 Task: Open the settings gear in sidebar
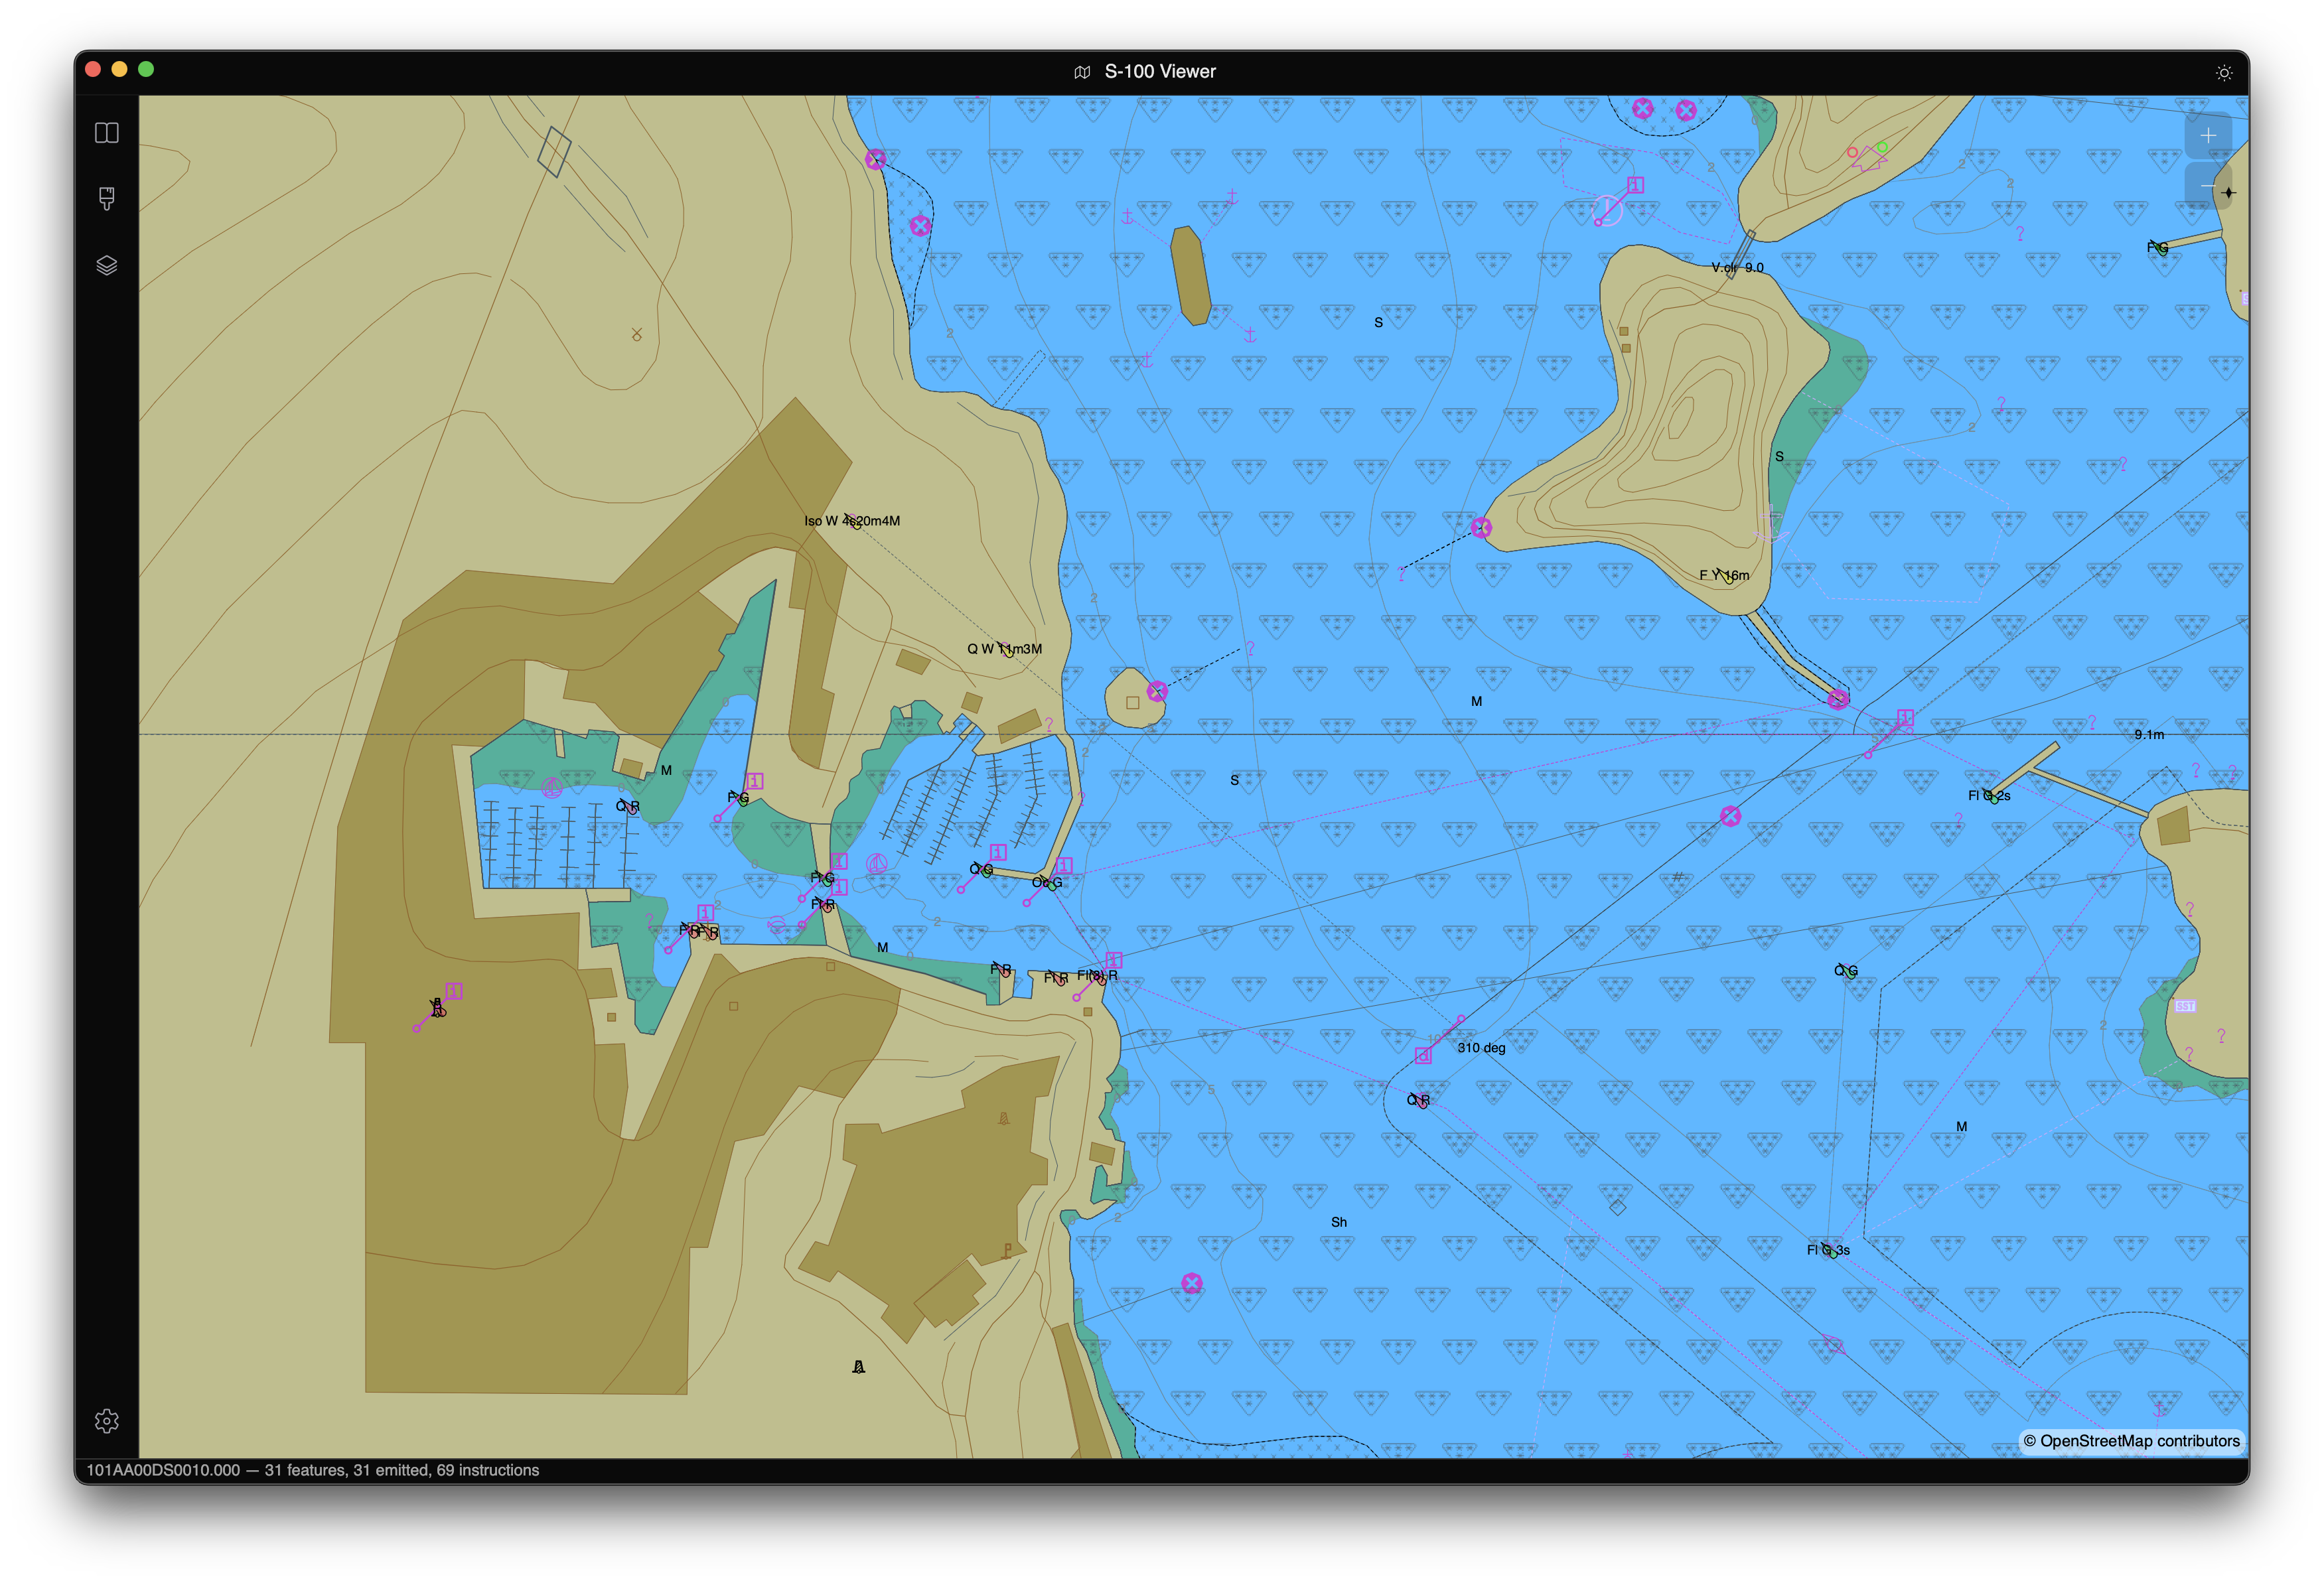[107, 1420]
